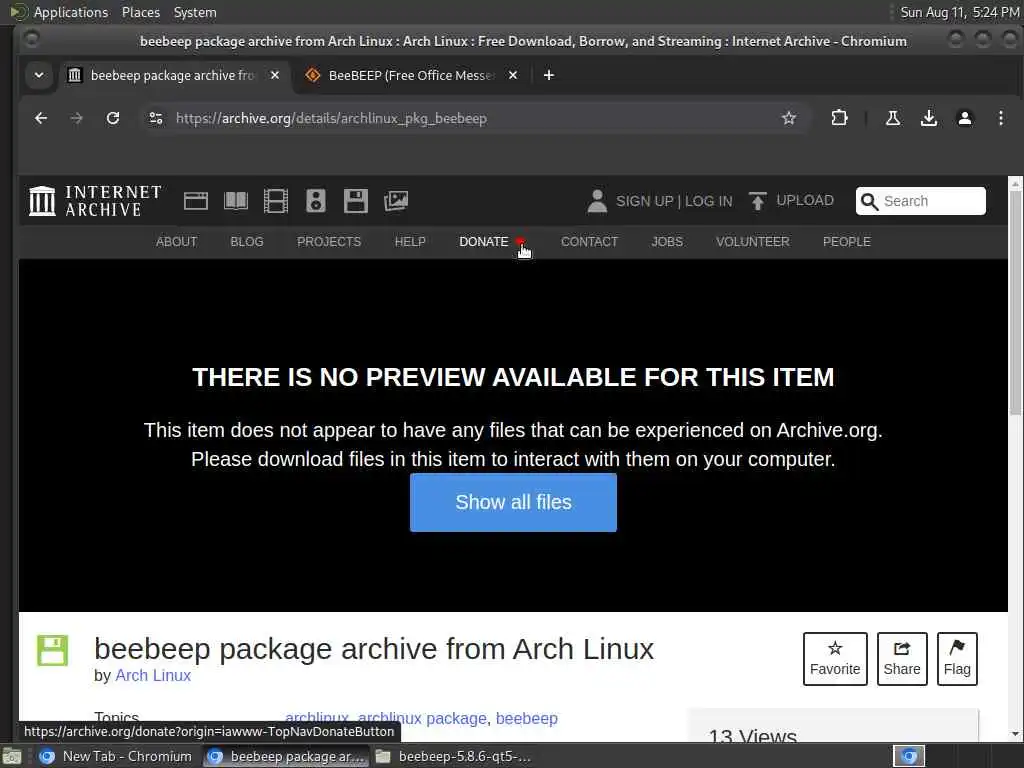1024x768 pixels.
Task: Reload the page
Action: tap(113, 118)
